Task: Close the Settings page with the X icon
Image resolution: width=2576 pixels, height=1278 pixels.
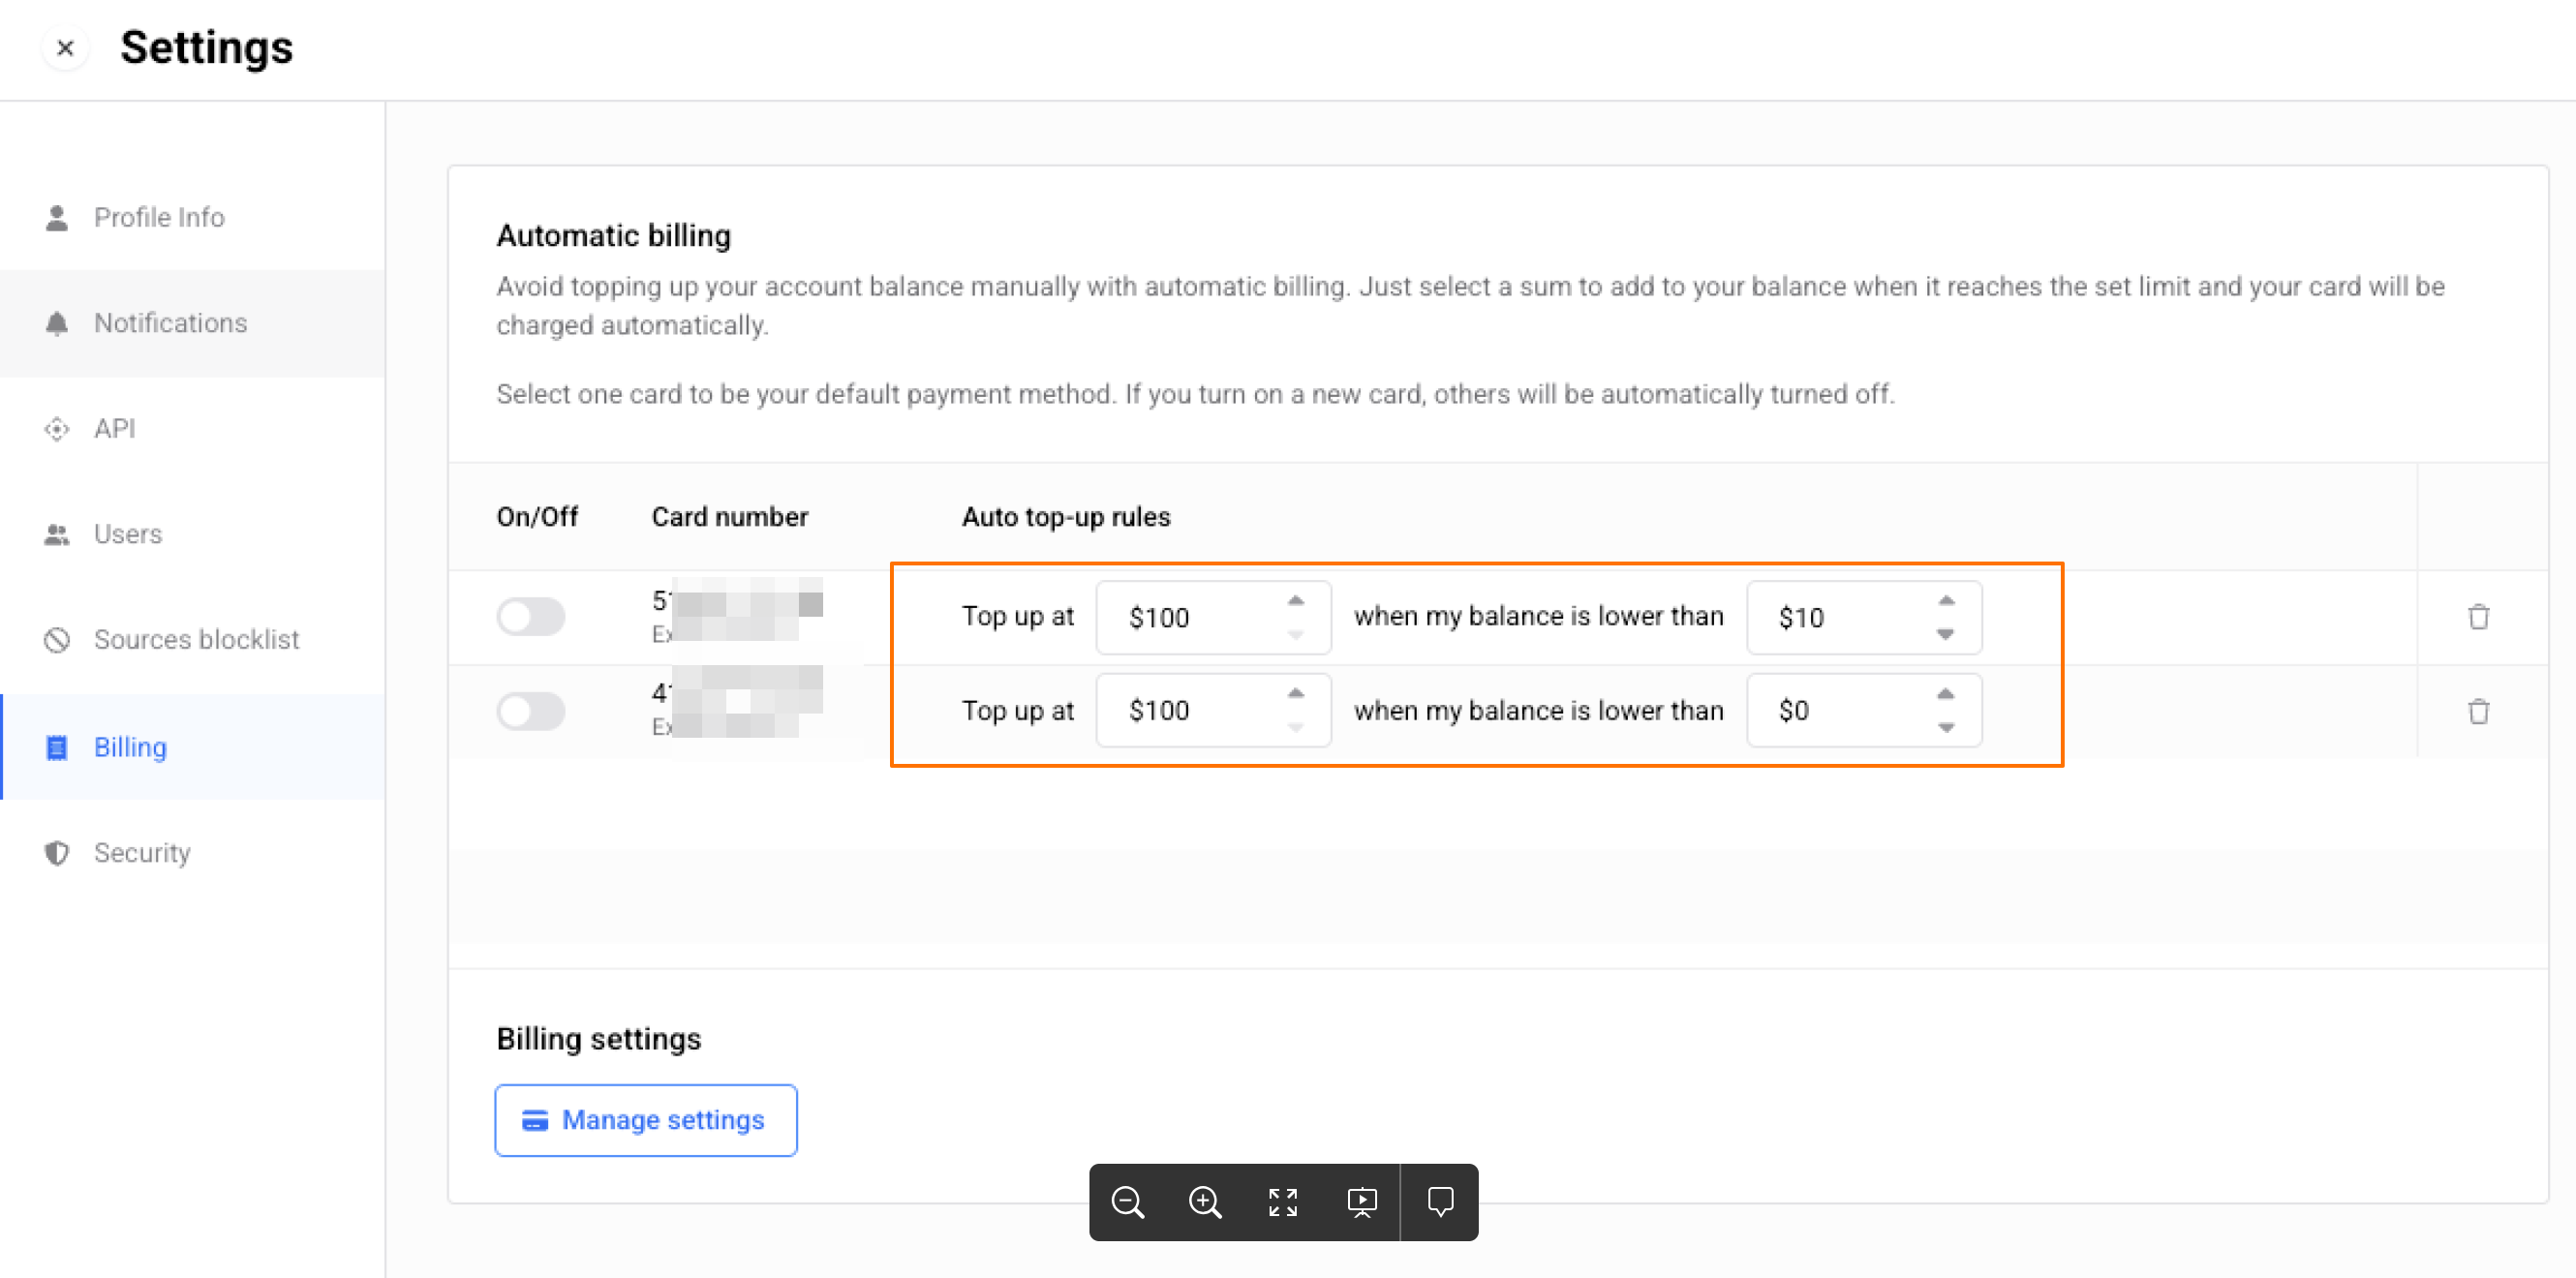Action: [65, 48]
